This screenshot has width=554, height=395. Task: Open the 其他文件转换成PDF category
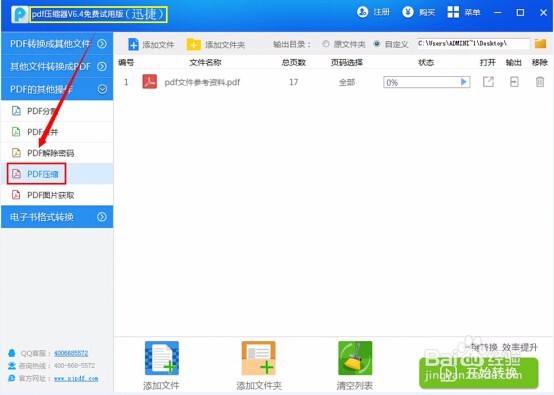coord(57,66)
